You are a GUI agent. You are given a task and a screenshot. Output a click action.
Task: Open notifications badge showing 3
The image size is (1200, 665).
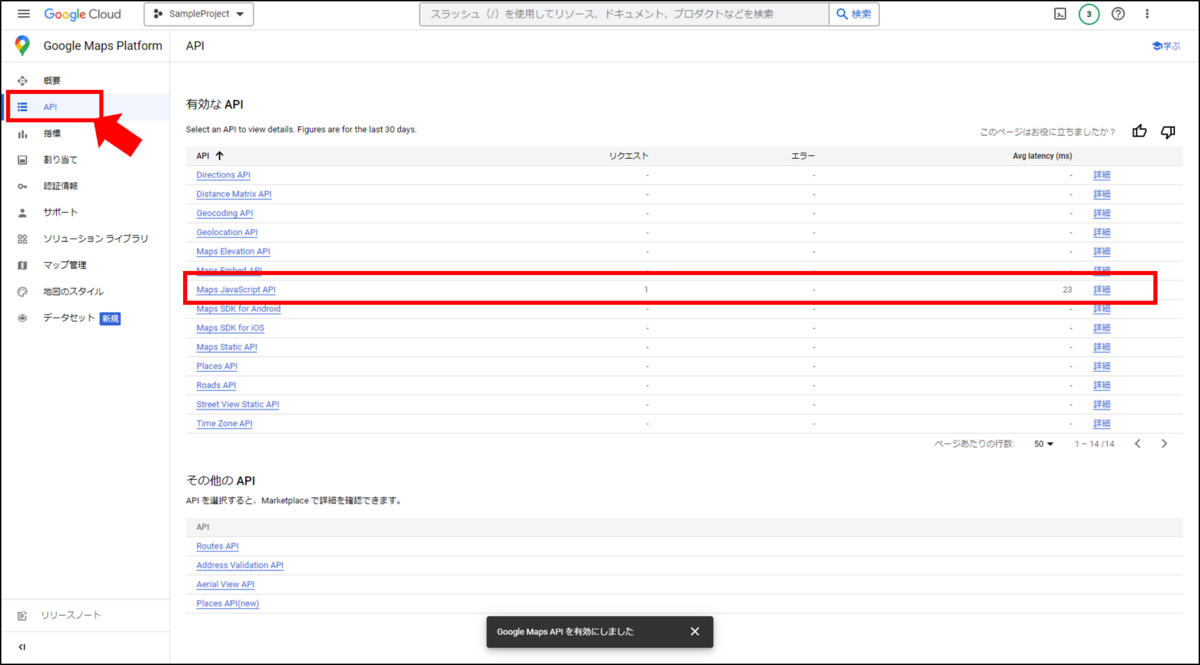pos(1089,14)
